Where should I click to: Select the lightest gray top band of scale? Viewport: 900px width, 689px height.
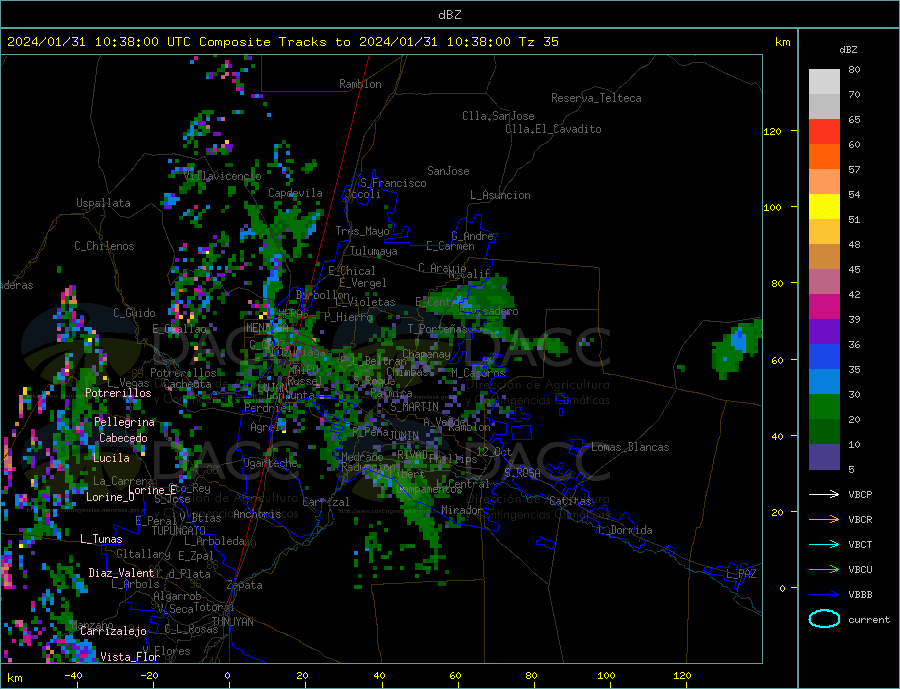pos(824,82)
